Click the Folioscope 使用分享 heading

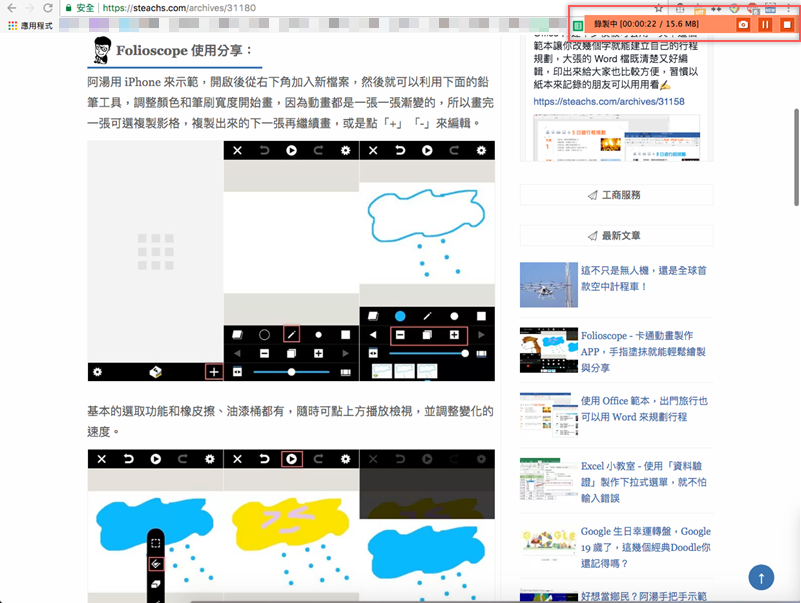[184, 51]
